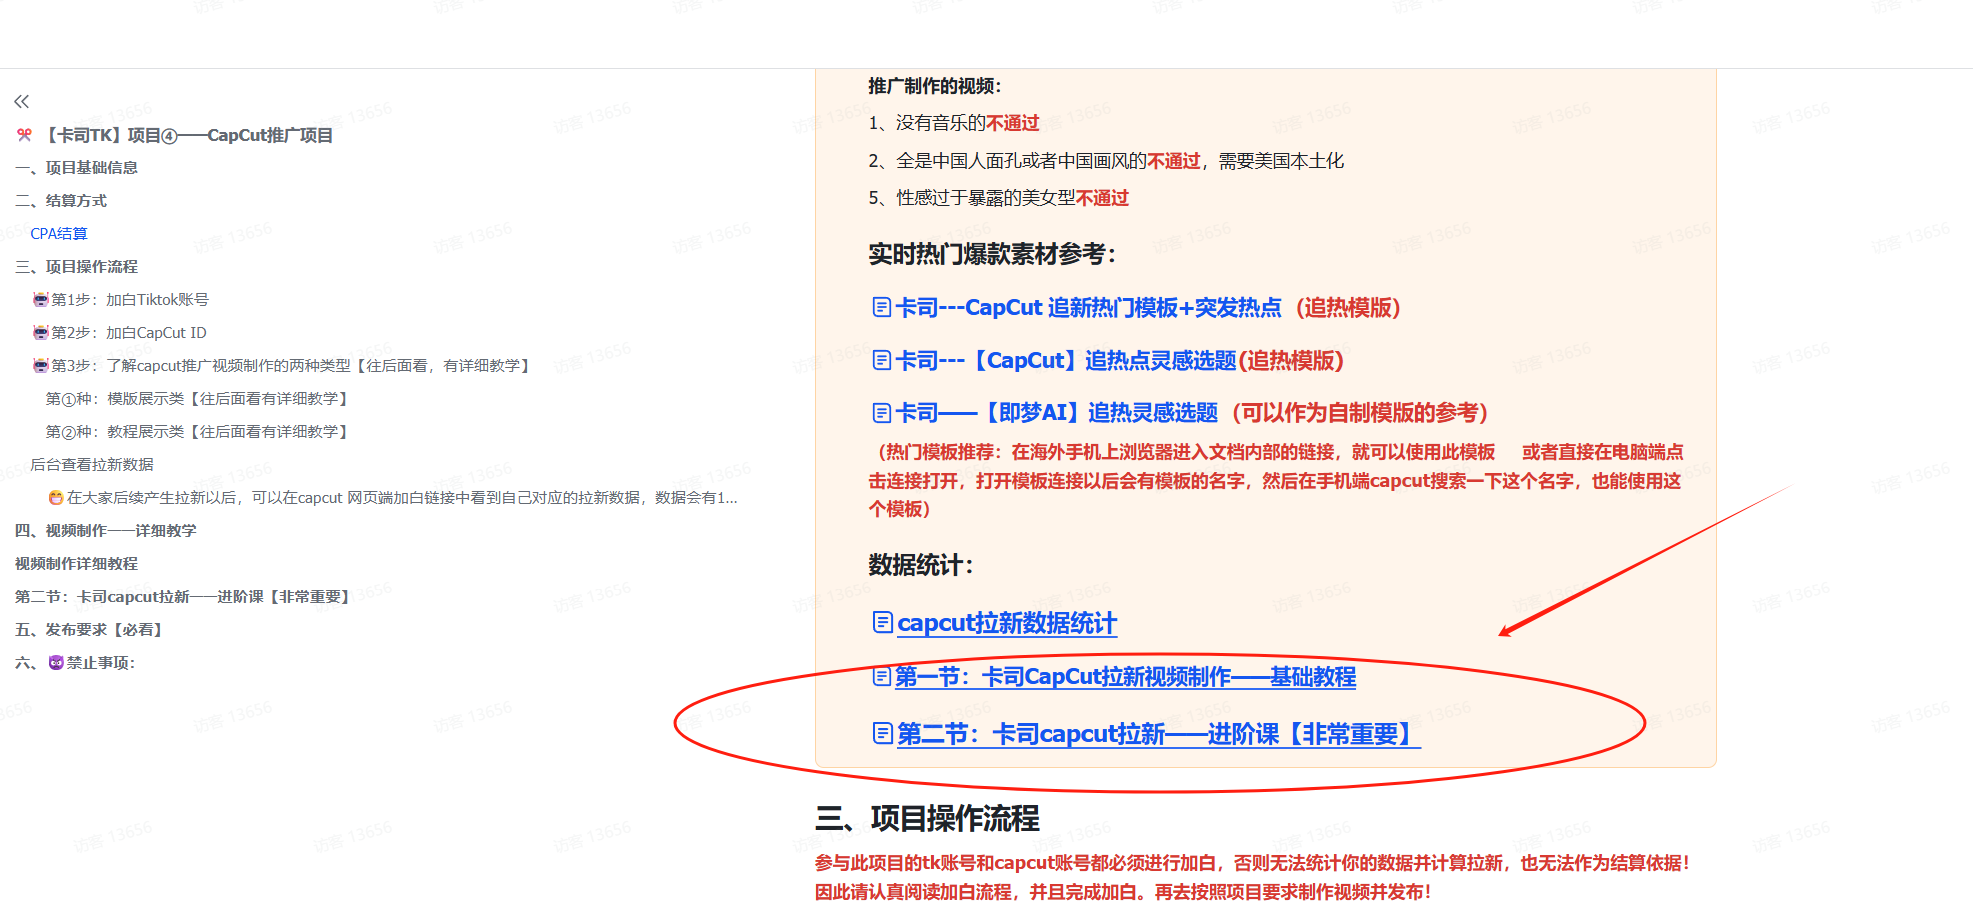This screenshot has height=912, width=1973.
Task: Click red note starting （热门模板推荐
Action: (x=1275, y=481)
